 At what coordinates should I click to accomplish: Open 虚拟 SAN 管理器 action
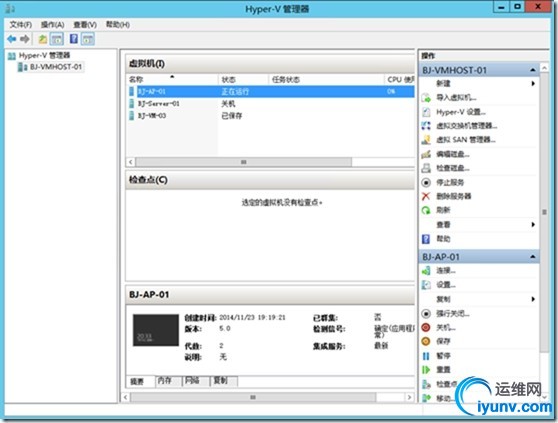465,140
